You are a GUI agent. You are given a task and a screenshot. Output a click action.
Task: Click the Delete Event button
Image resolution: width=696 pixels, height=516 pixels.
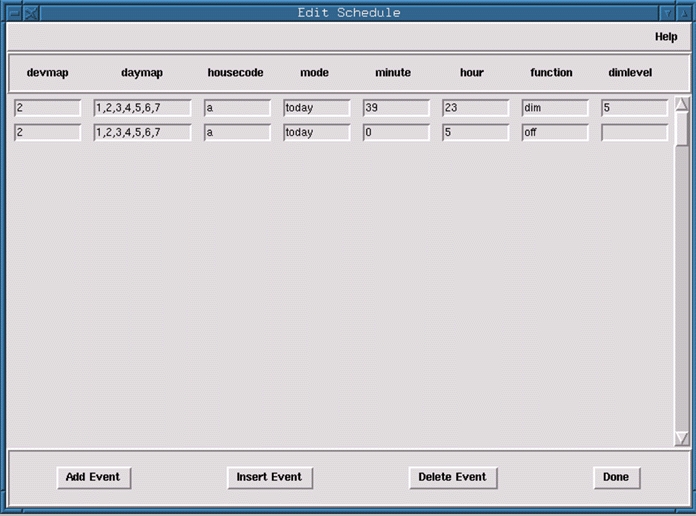[x=453, y=478]
